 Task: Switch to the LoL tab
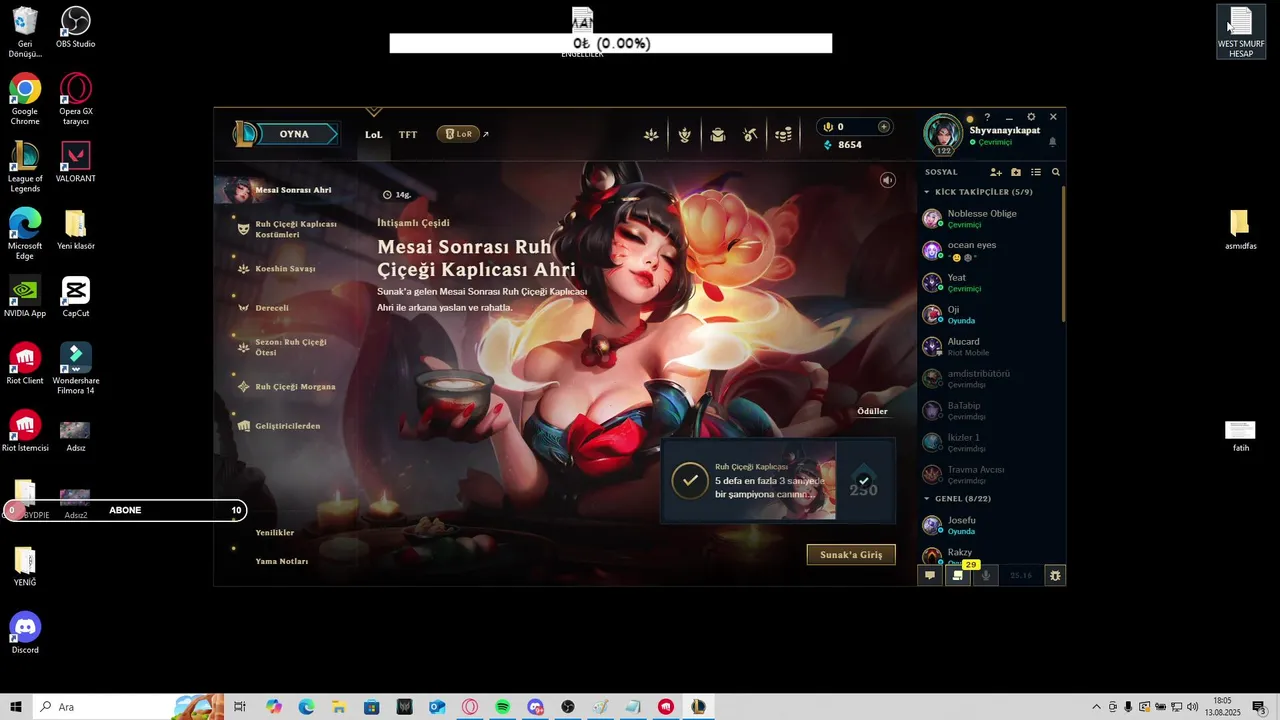click(x=373, y=134)
